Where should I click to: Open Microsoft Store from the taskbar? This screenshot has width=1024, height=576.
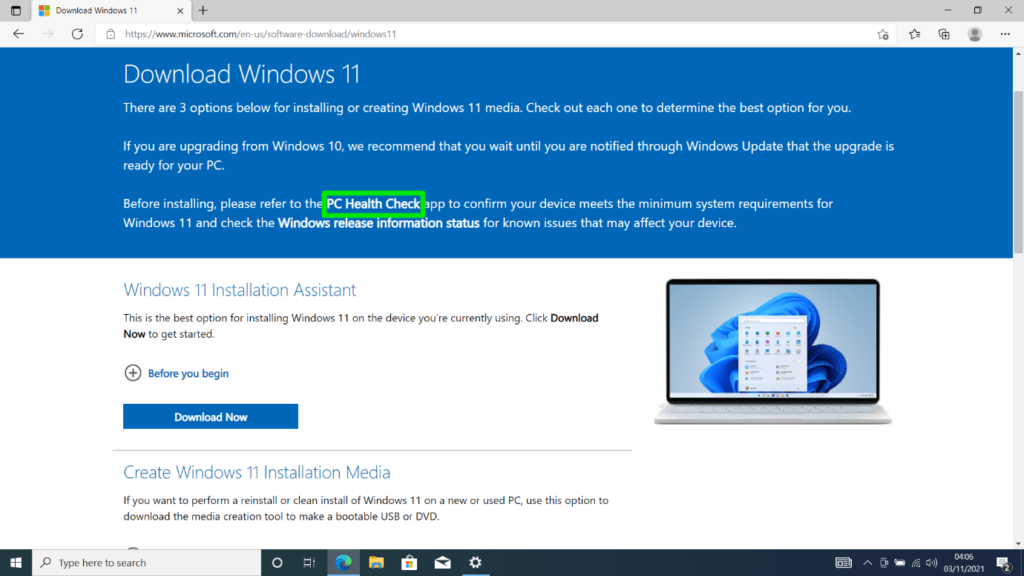coord(409,562)
